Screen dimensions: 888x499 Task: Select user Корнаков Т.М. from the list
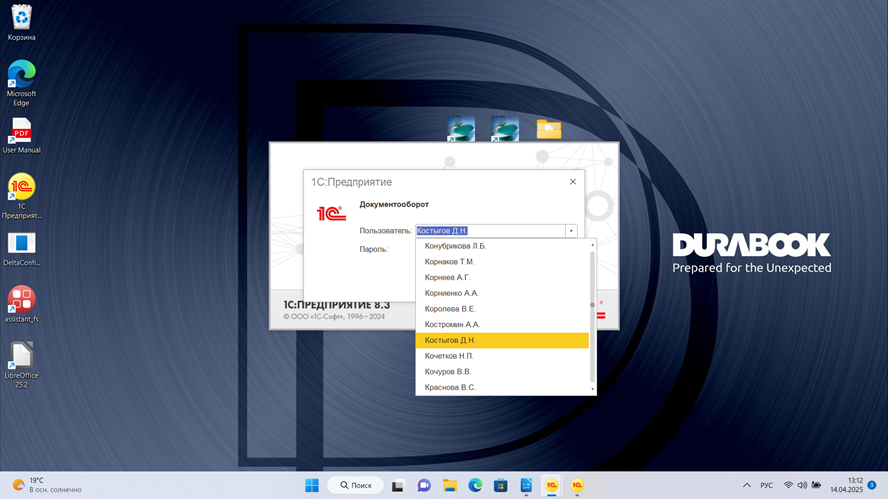[502, 262]
